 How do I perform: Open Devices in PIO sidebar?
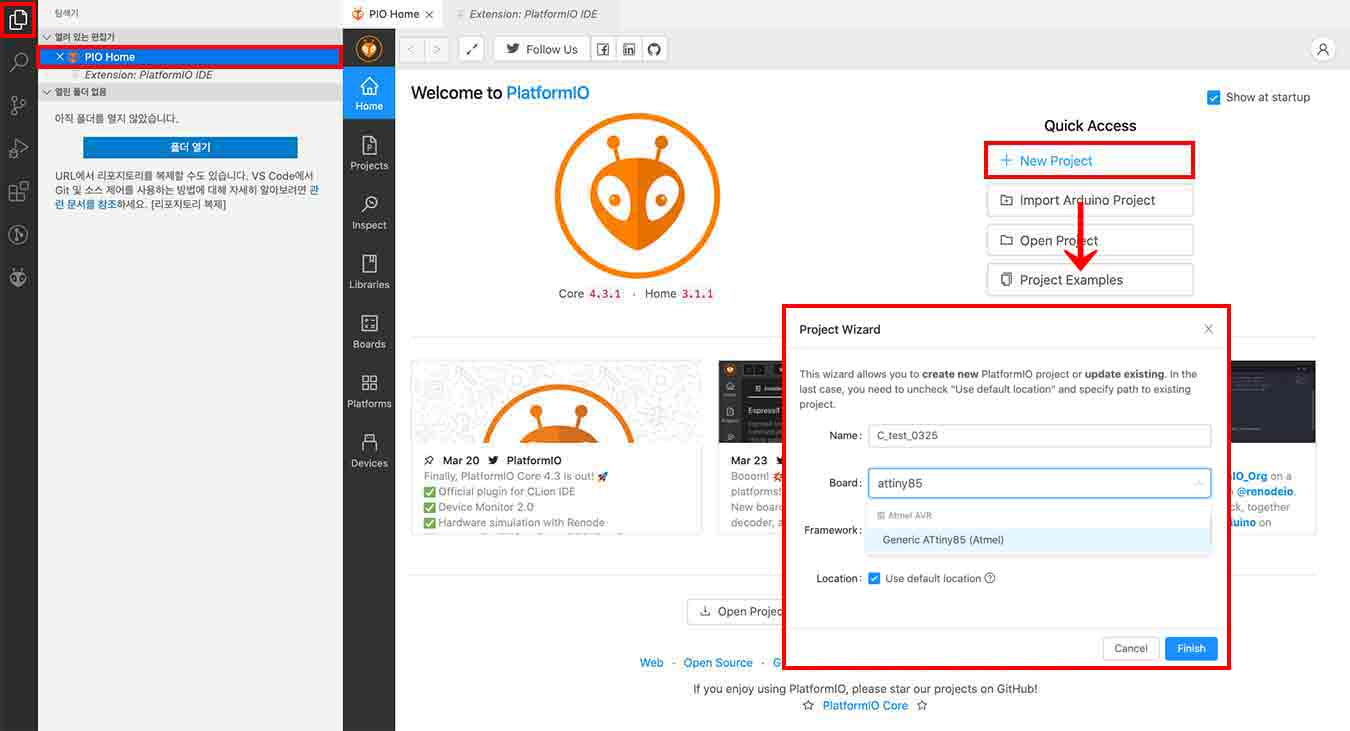369,450
